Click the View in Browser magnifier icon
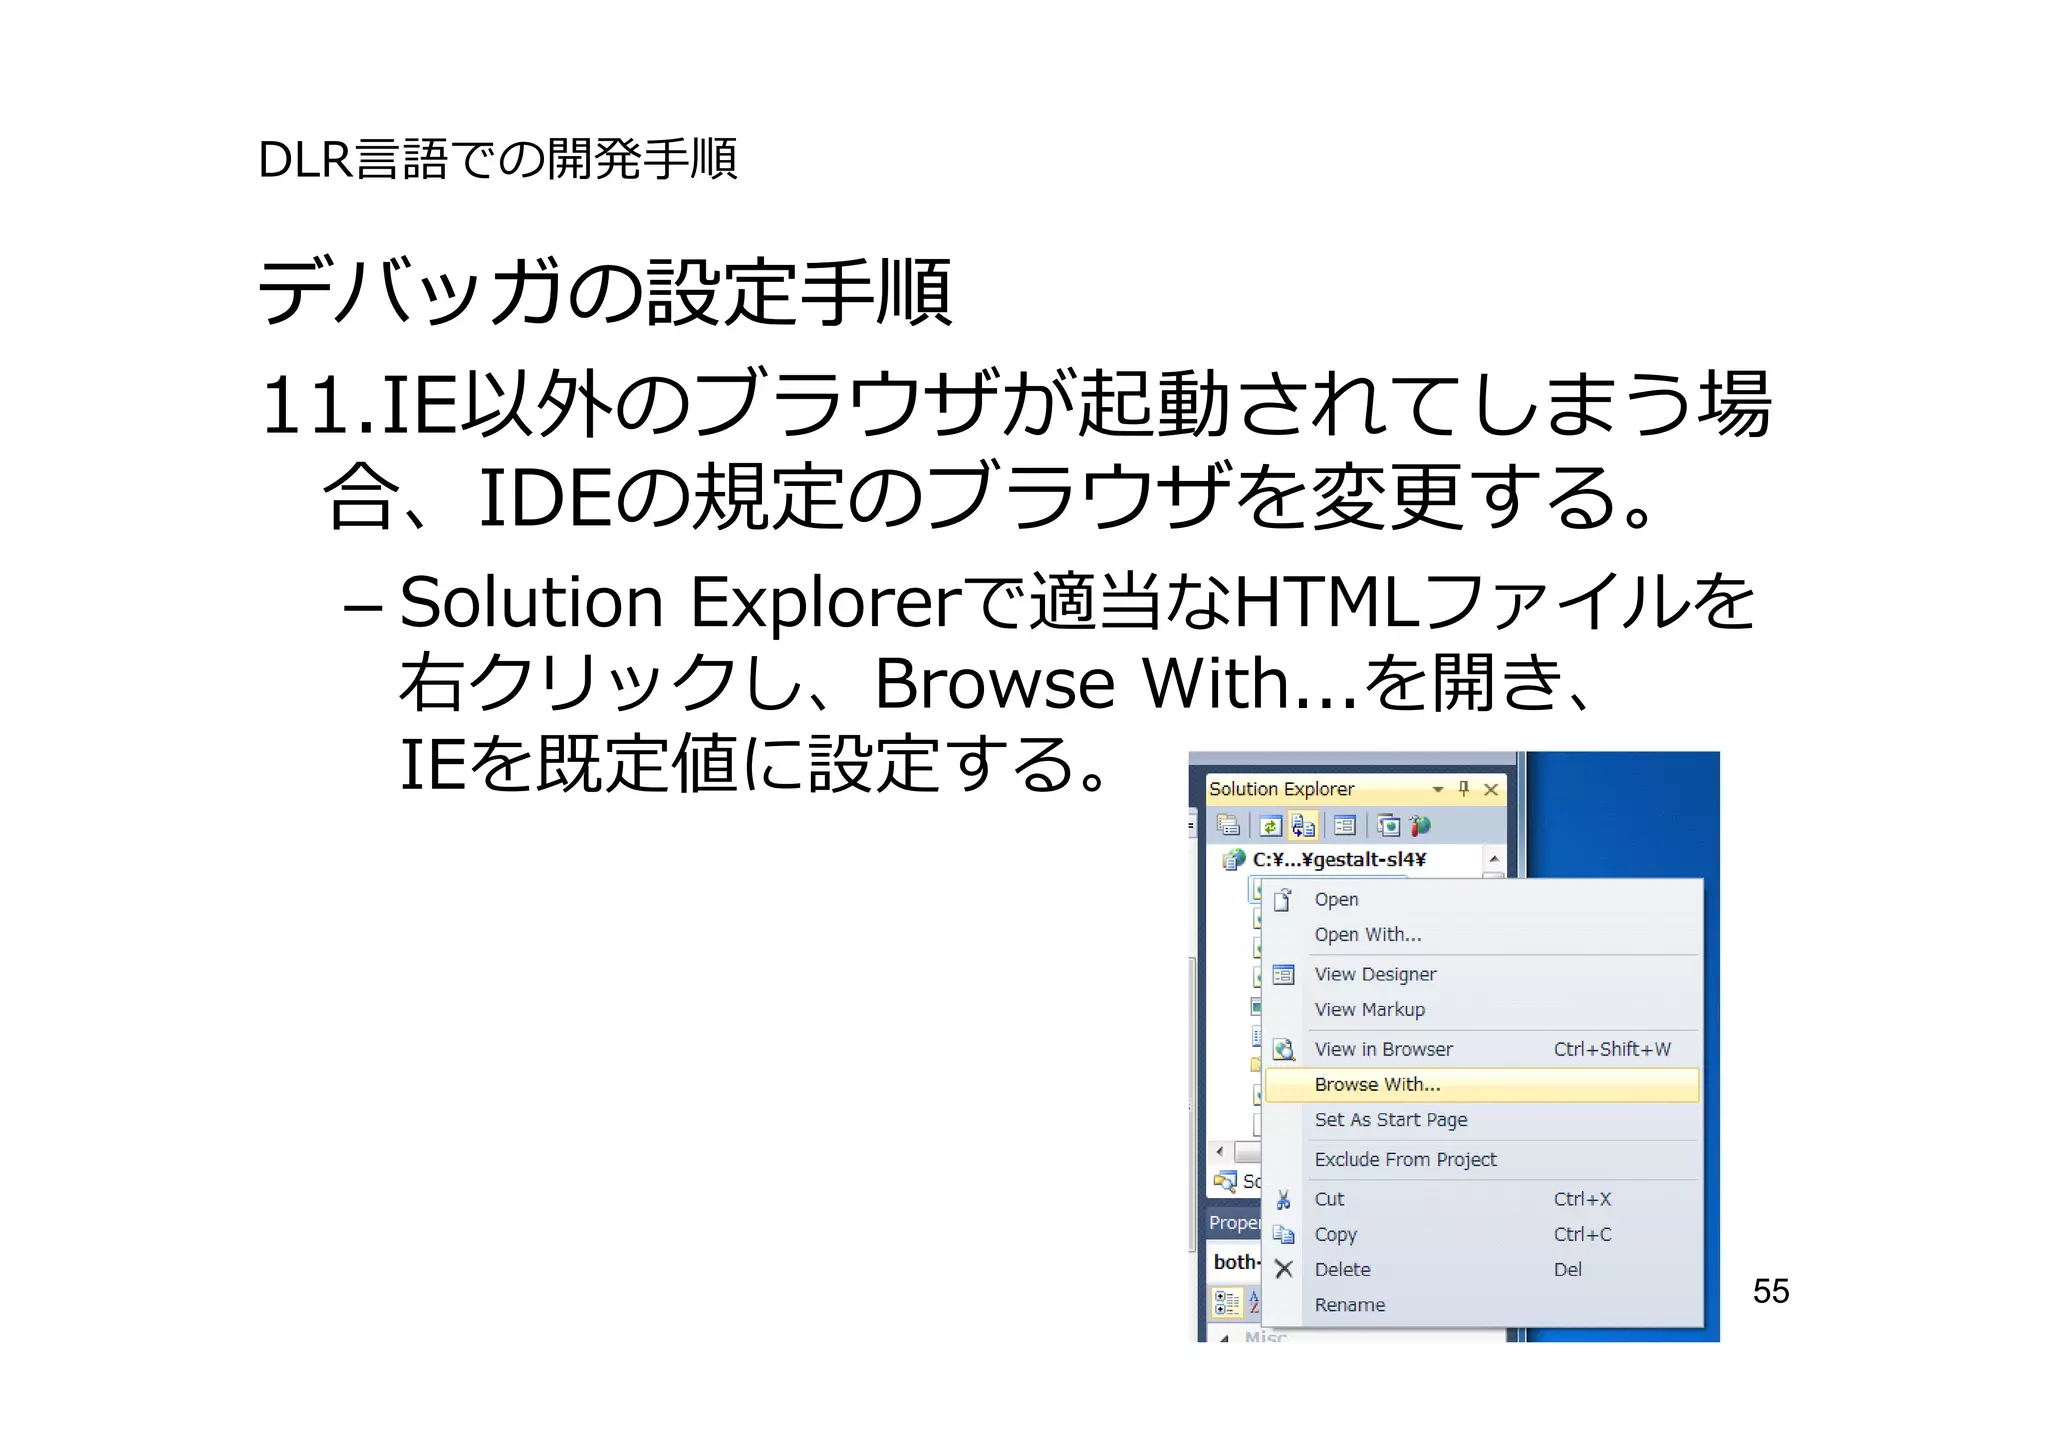2048x1448 pixels. [1284, 1049]
